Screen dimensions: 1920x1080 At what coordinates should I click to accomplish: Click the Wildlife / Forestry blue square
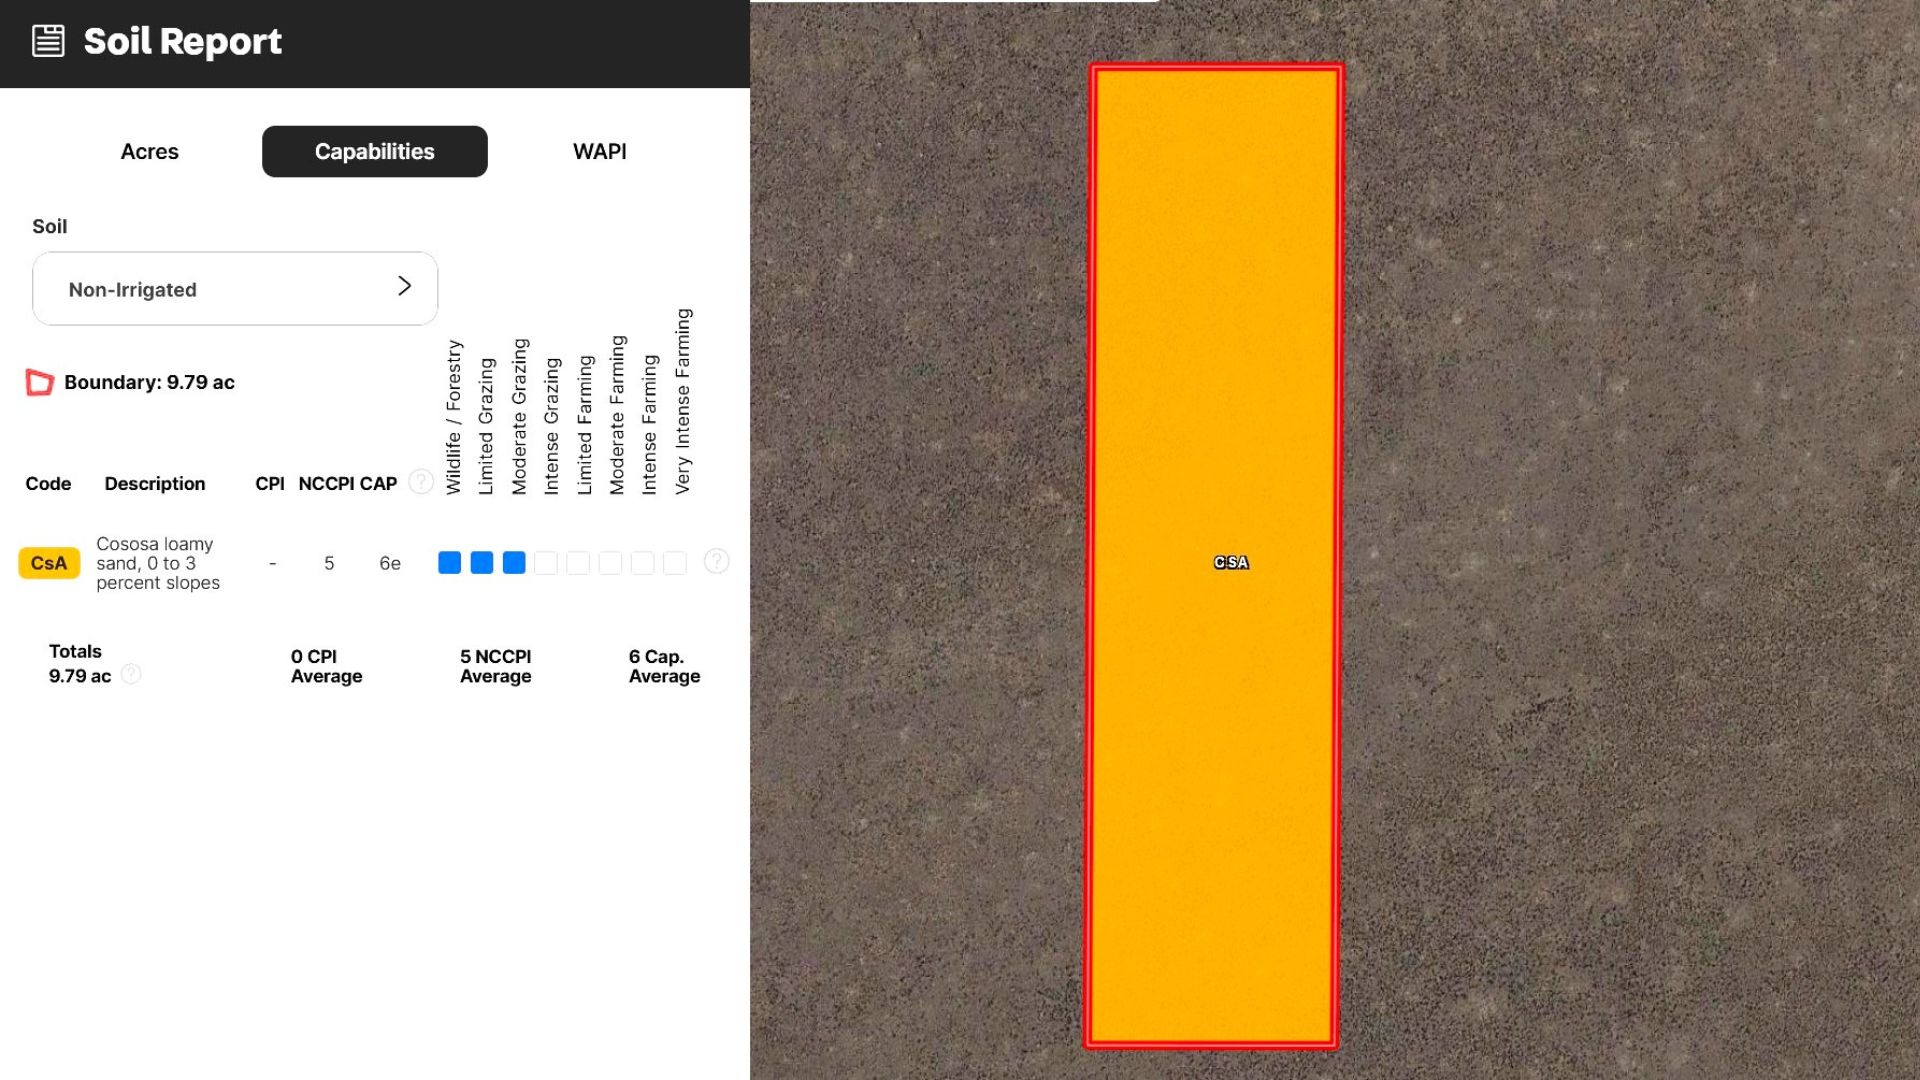coord(449,563)
